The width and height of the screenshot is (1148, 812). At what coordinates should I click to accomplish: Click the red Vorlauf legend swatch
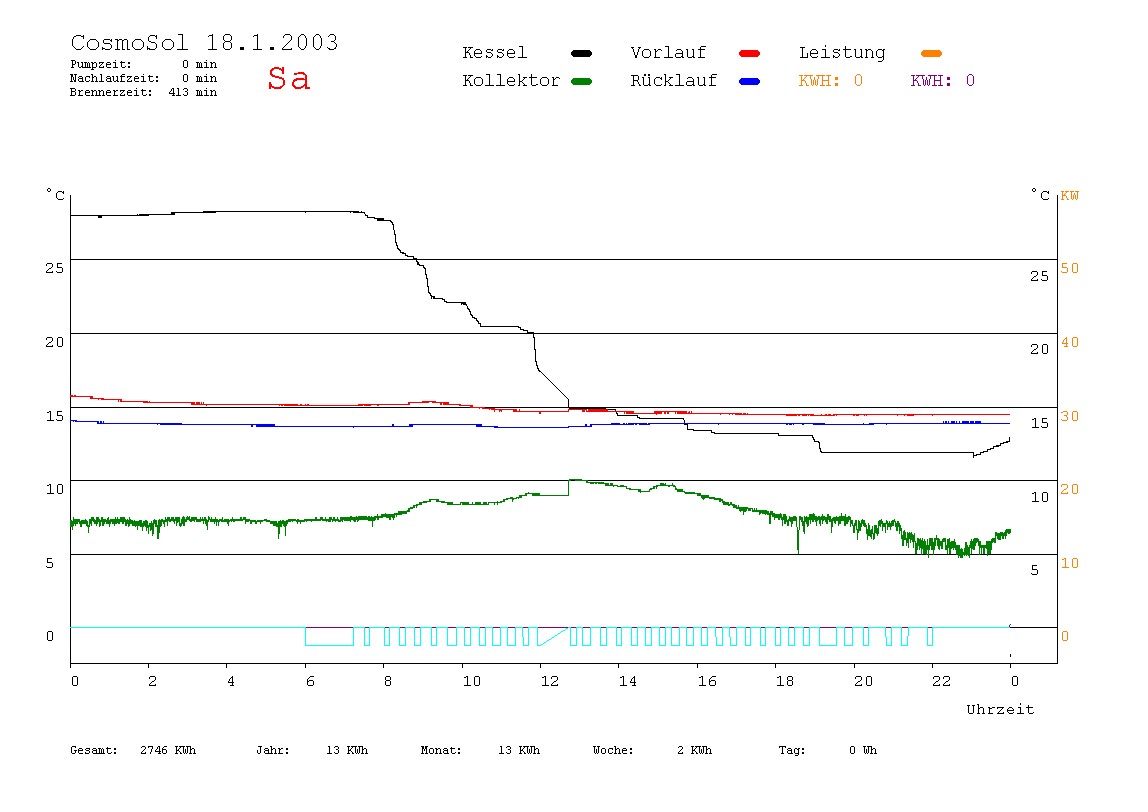[749, 53]
